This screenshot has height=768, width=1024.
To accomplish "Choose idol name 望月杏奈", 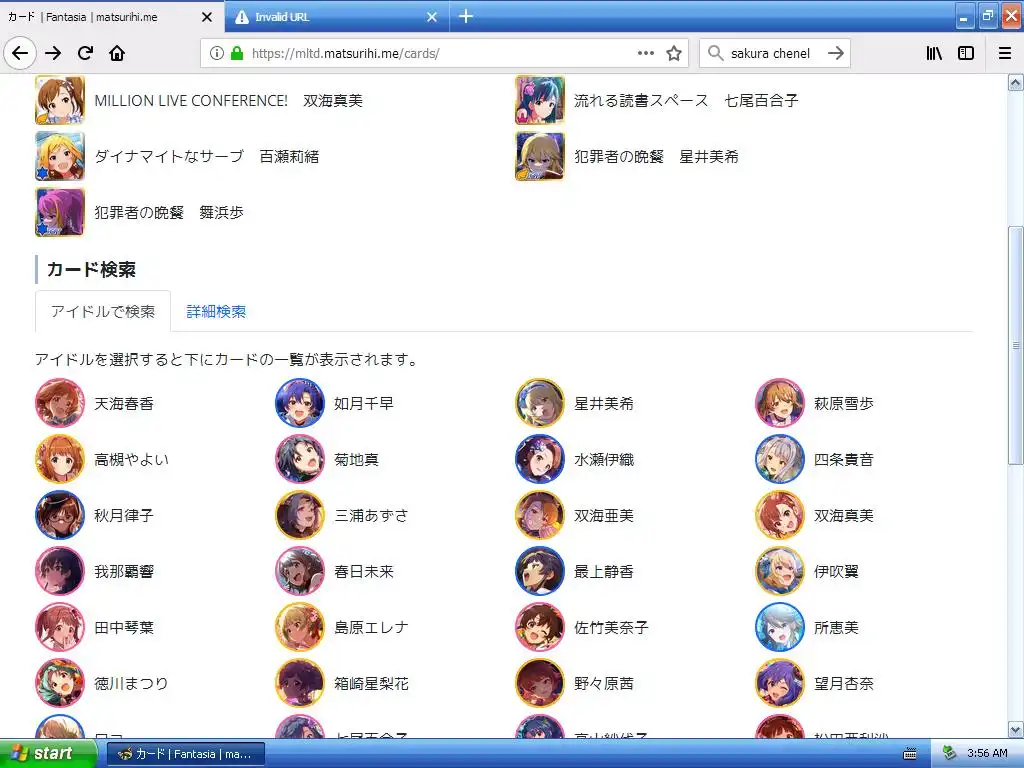I will 844,684.
